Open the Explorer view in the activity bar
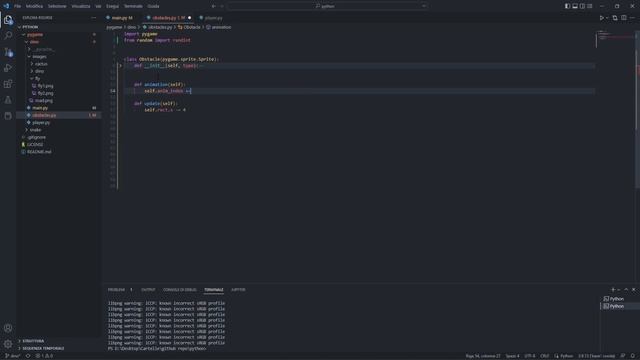The image size is (640, 360). tap(8, 20)
